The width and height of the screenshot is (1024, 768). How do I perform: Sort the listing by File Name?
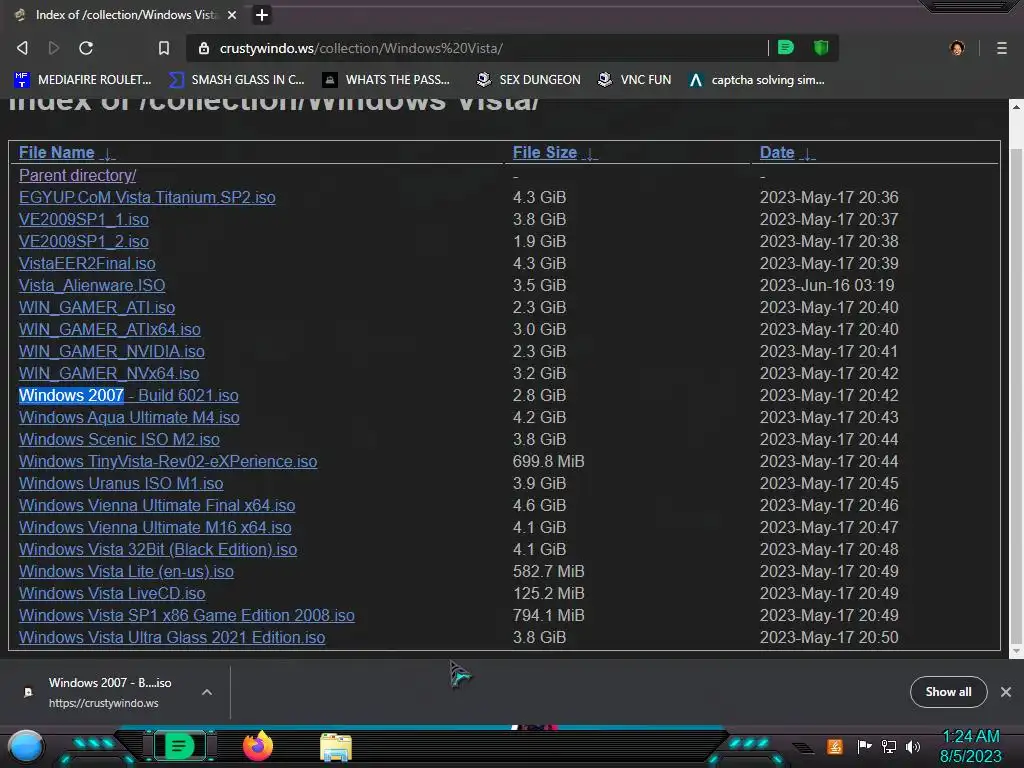tap(56, 153)
